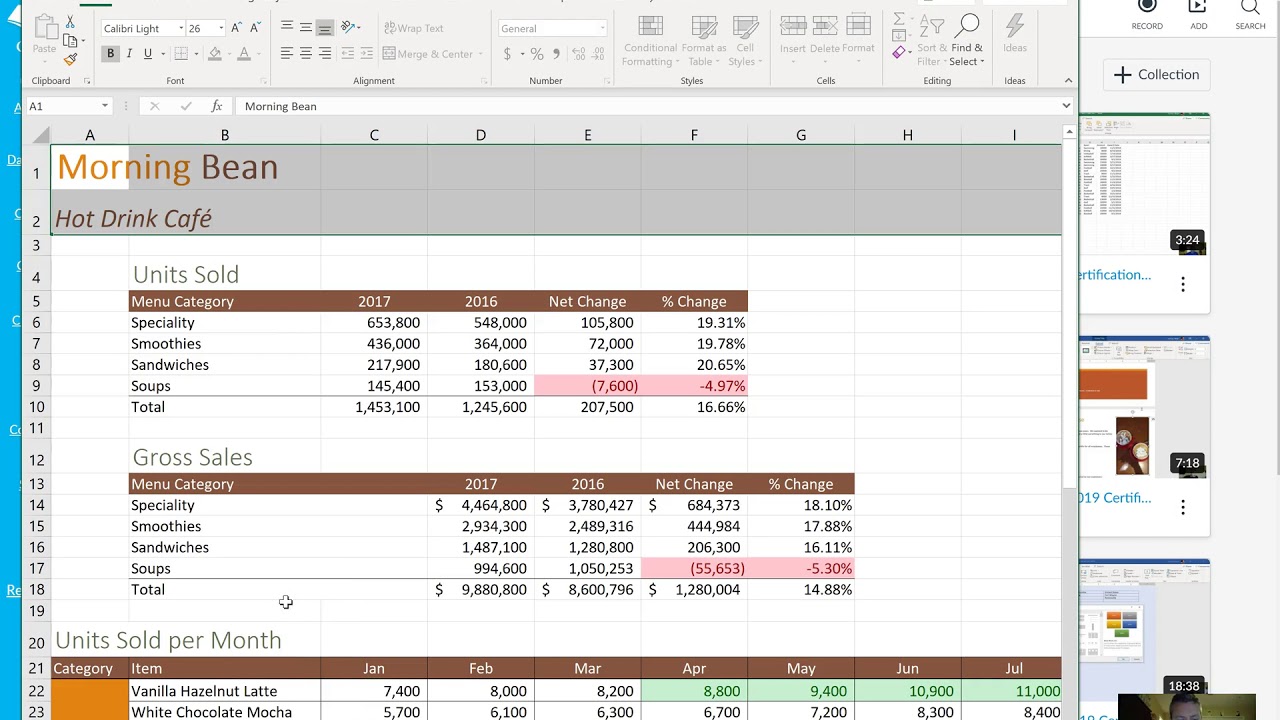
Task: Open Cell Styles gallery
Action: [x=745, y=41]
